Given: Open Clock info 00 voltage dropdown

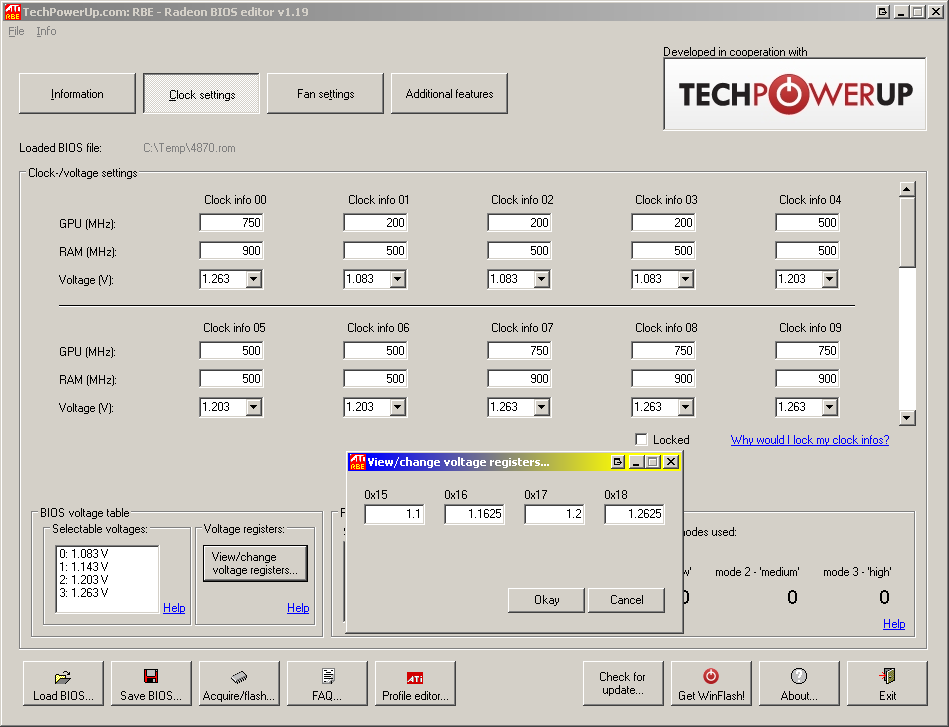Looking at the screenshot, I should [254, 279].
